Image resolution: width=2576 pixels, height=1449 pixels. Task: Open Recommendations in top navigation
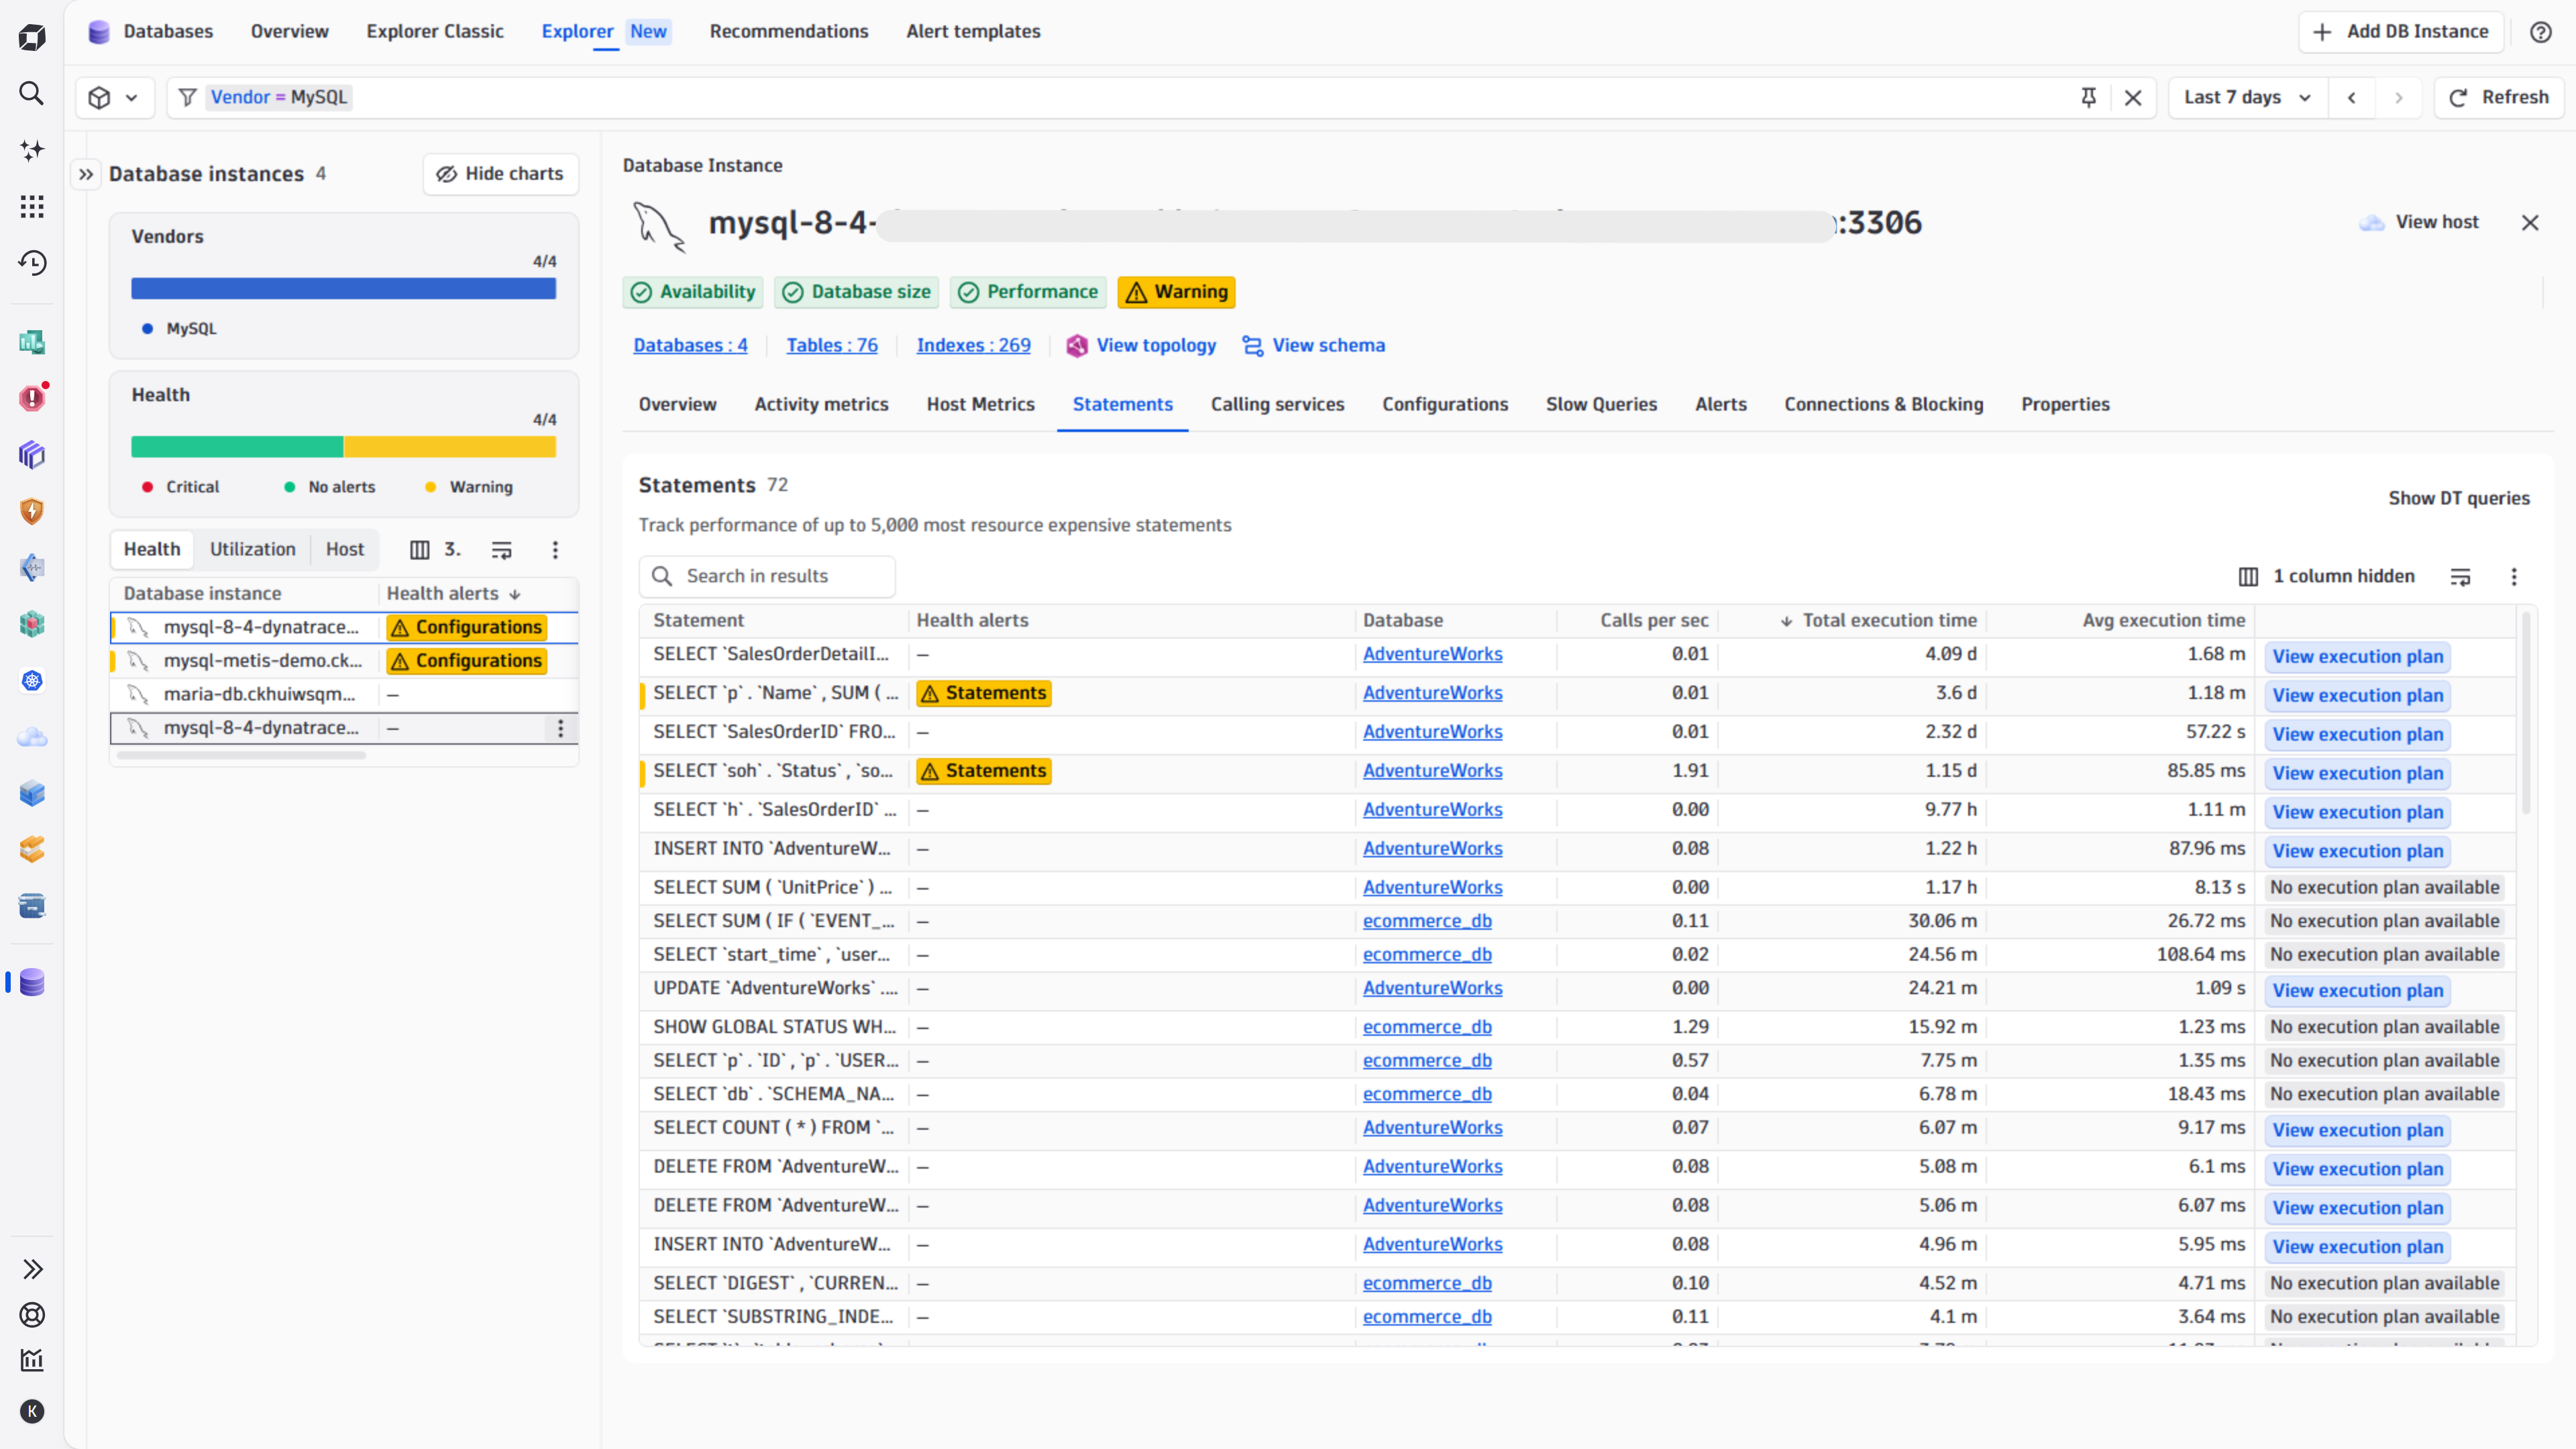pyautogui.click(x=788, y=31)
